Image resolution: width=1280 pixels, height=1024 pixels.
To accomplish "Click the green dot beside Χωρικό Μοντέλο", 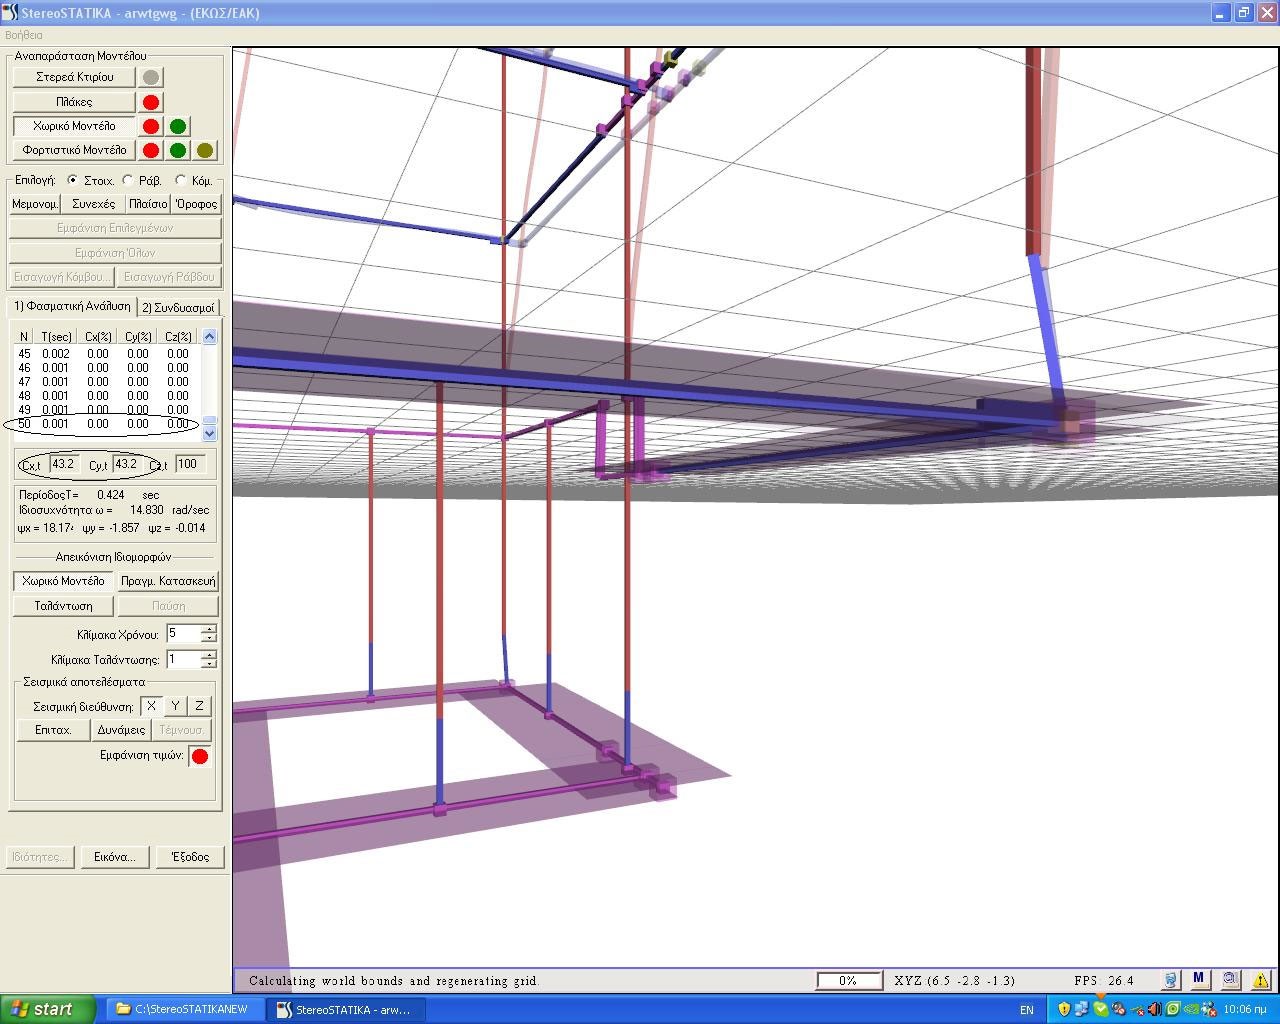I will point(178,126).
